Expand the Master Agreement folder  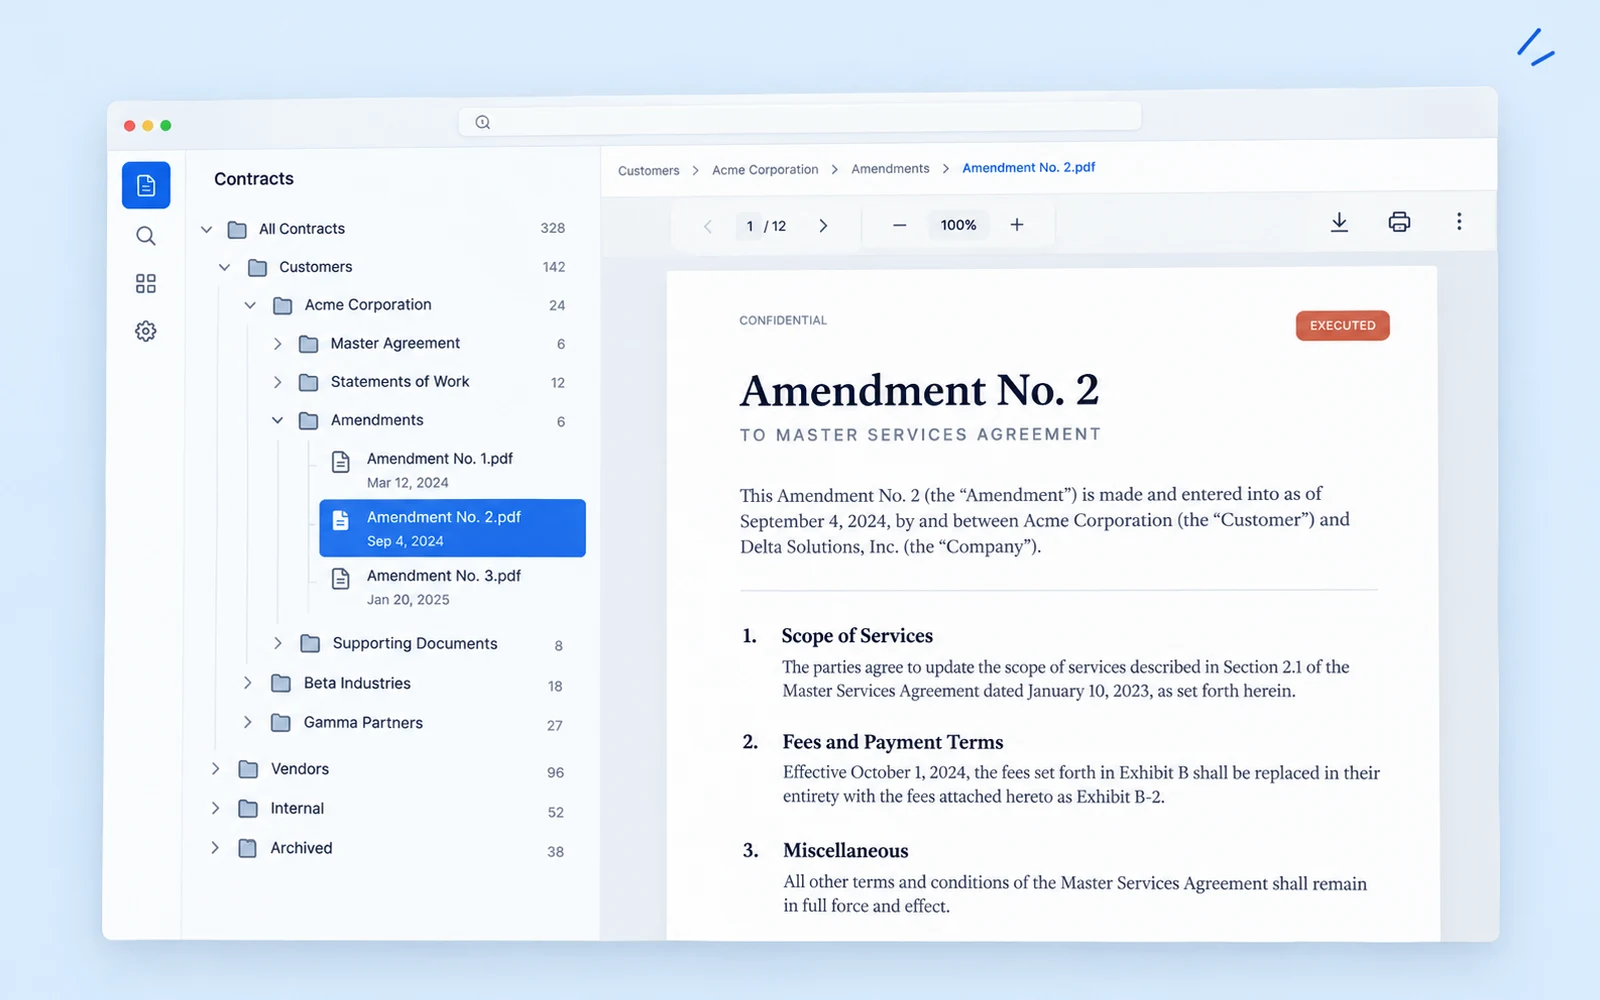(x=277, y=344)
